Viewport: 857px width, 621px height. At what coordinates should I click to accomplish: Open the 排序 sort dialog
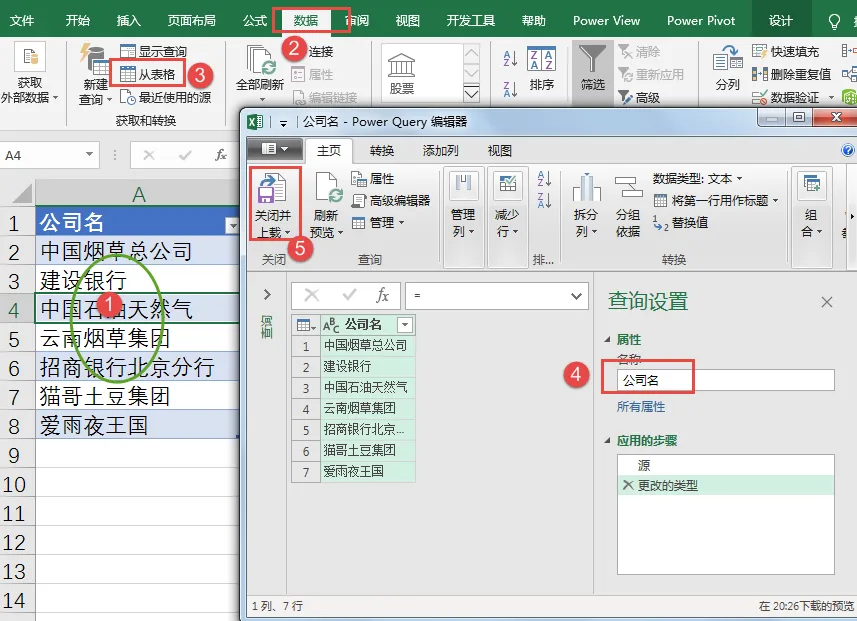point(541,69)
